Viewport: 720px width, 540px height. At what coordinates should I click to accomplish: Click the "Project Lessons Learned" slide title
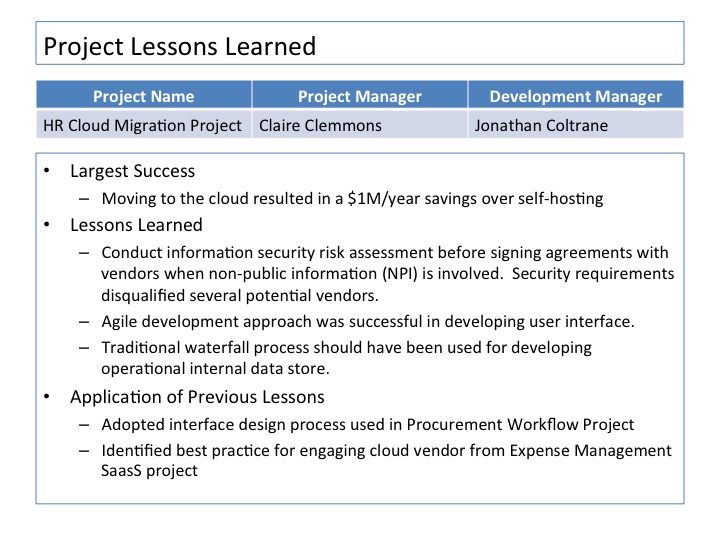click(x=180, y=46)
